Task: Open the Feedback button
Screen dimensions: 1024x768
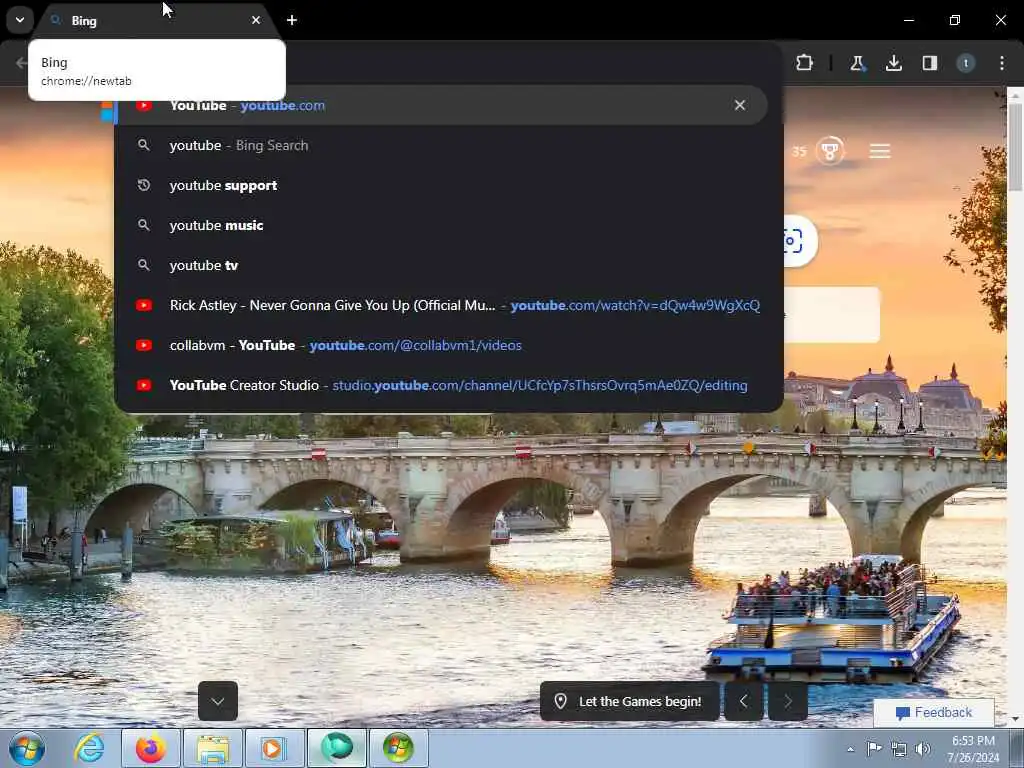Action: (934, 712)
